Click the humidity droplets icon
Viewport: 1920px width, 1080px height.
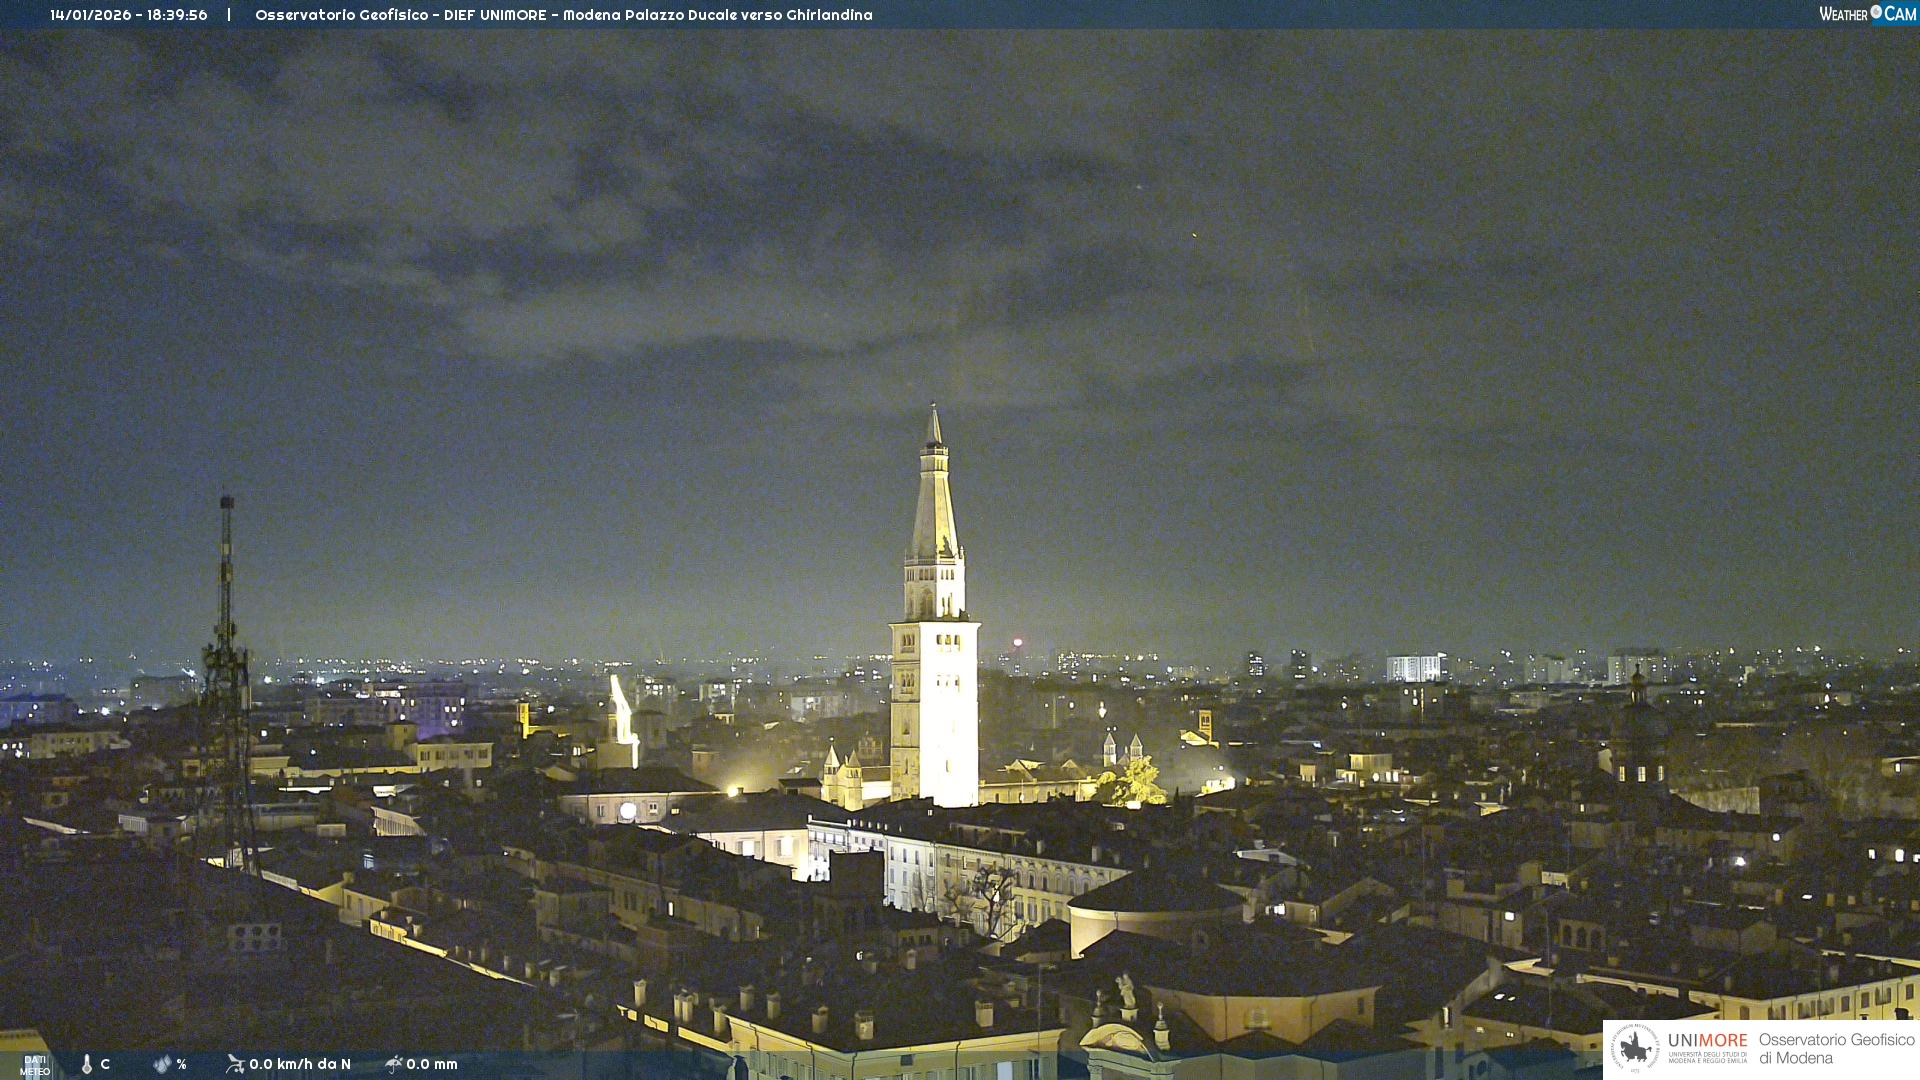pyautogui.click(x=162, y=1065)
